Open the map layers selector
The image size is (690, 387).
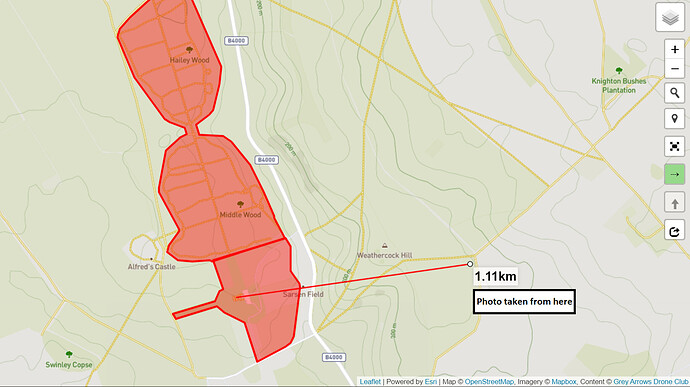click(x=670, y=18)
